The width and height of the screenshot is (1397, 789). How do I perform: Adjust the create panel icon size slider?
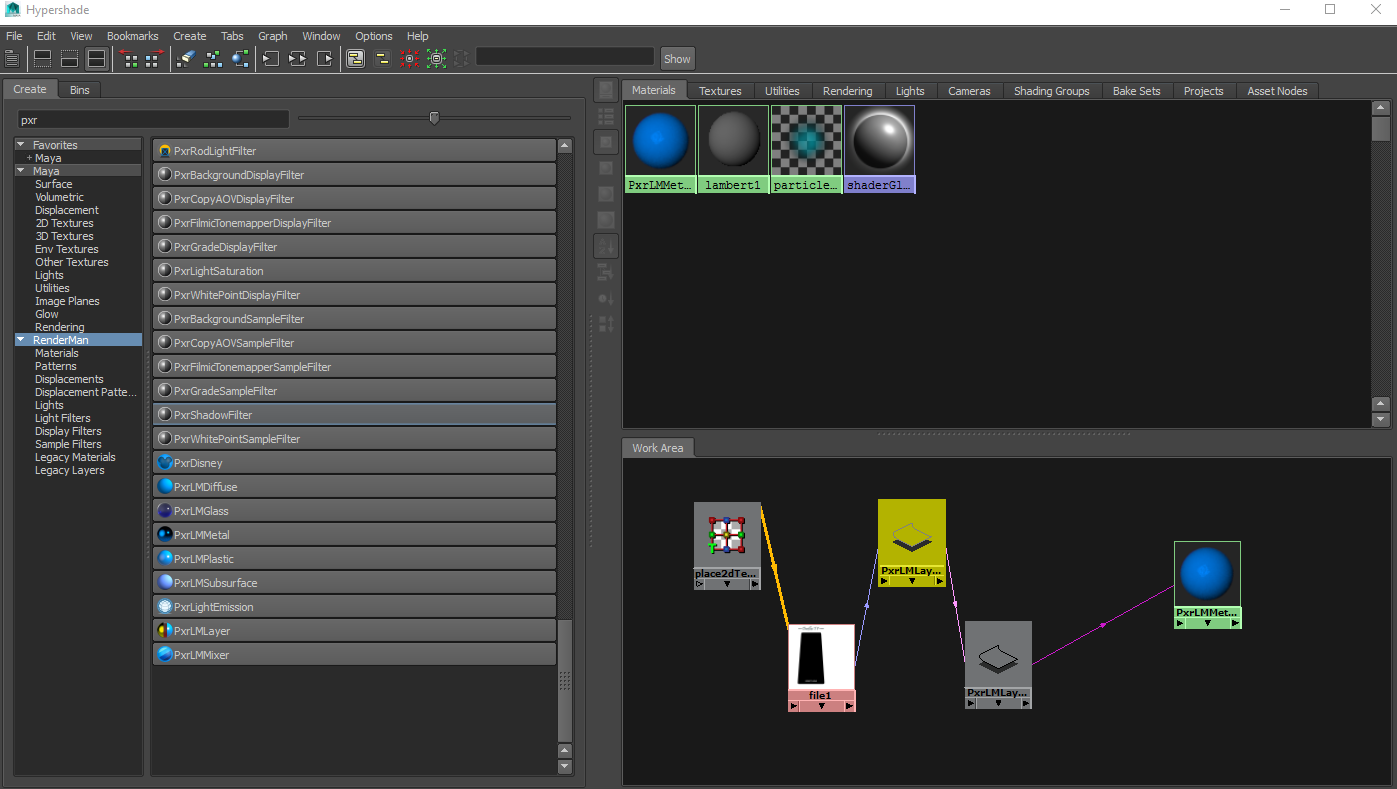pyautogui.click(x=434, y=118)
